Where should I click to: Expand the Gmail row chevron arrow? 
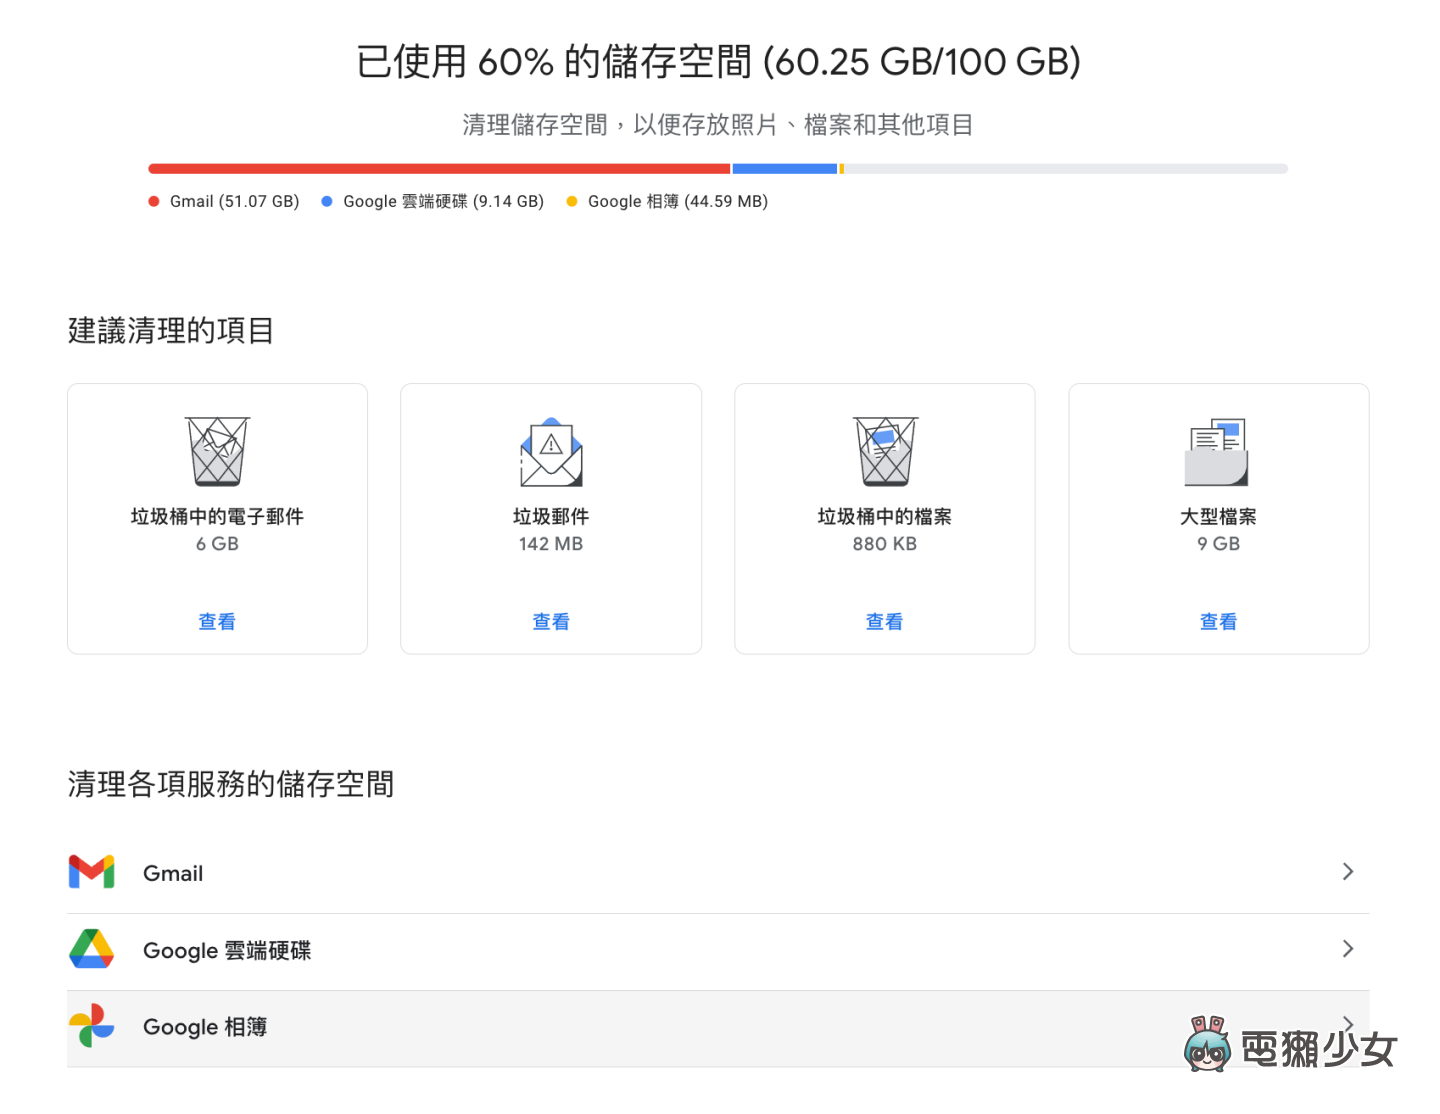click(x=1348, y=872)
